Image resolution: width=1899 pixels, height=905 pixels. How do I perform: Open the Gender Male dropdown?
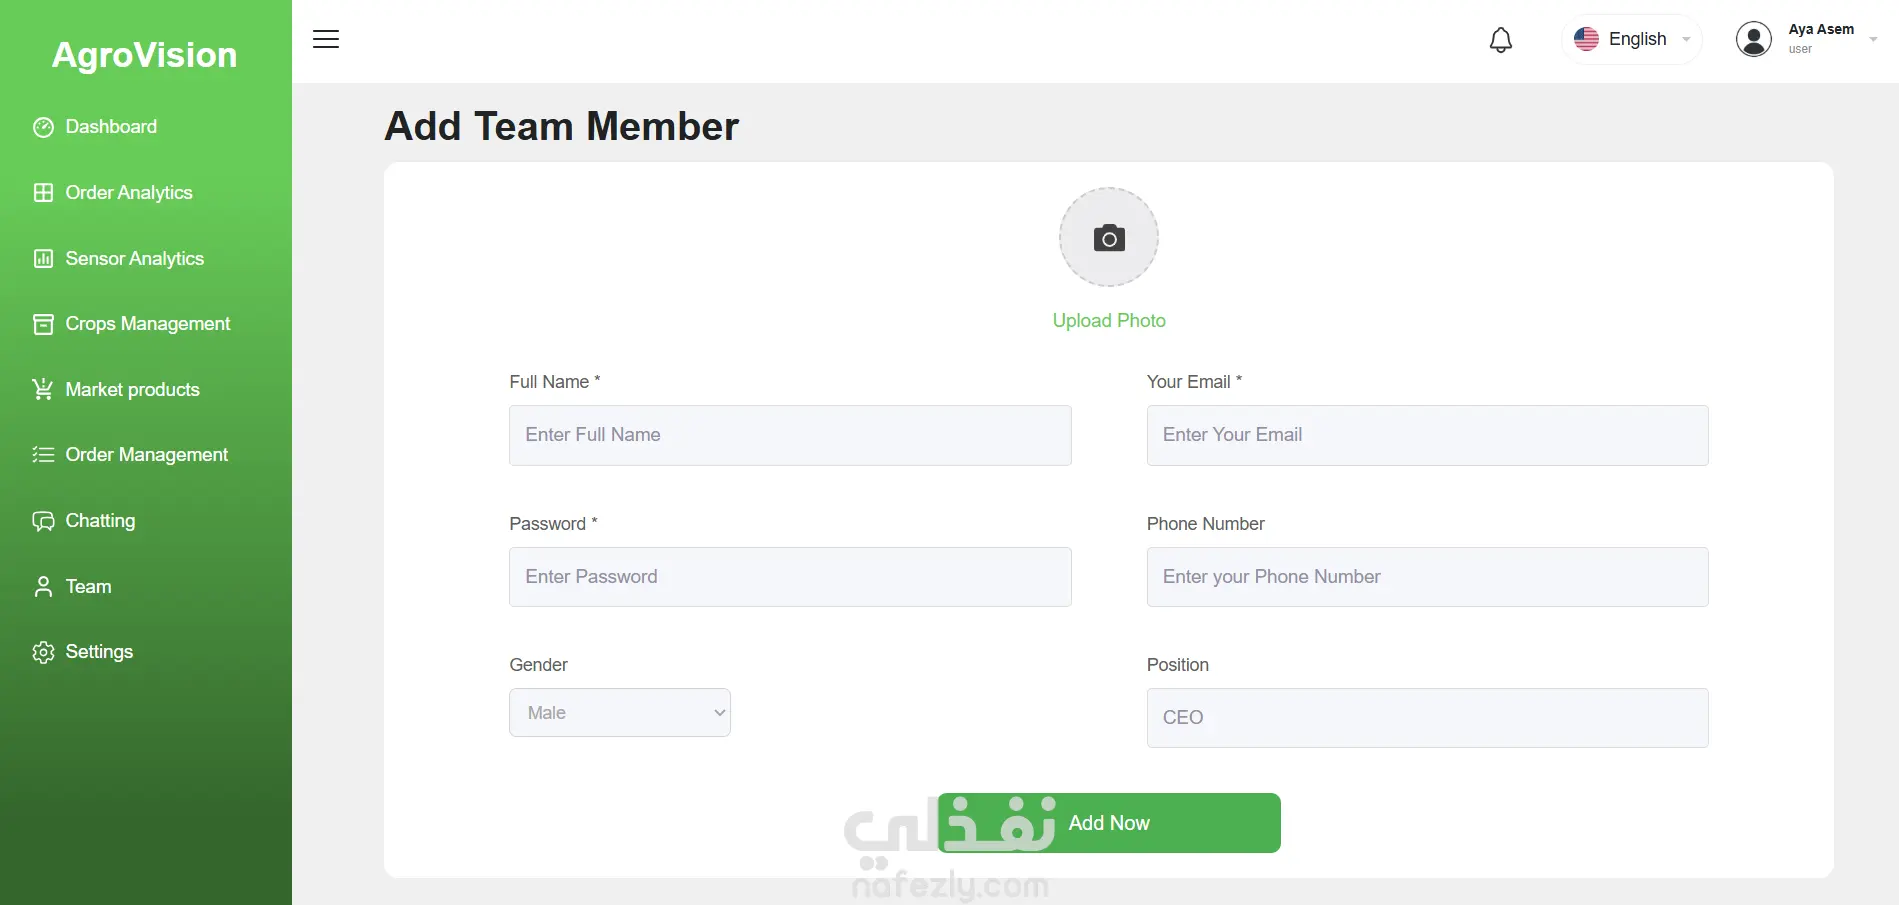point(619,713)
